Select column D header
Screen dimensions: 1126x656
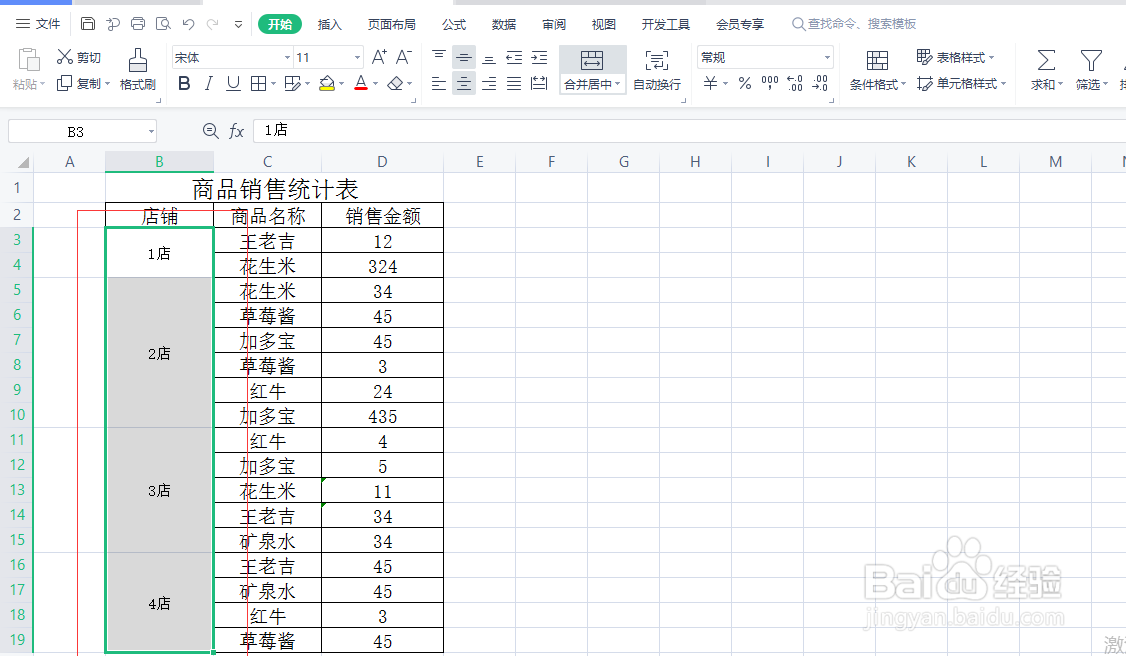pos(382,161)
